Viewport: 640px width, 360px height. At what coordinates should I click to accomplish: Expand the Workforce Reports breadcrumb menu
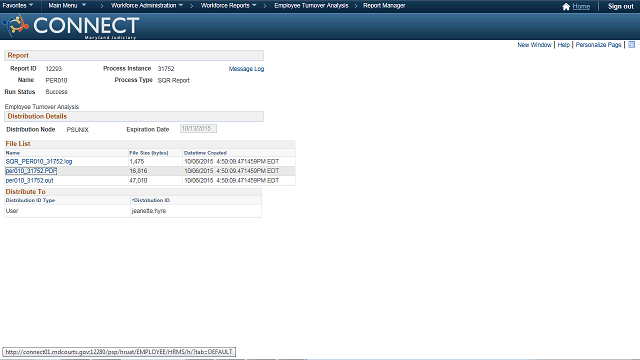(x=229, y=6)
